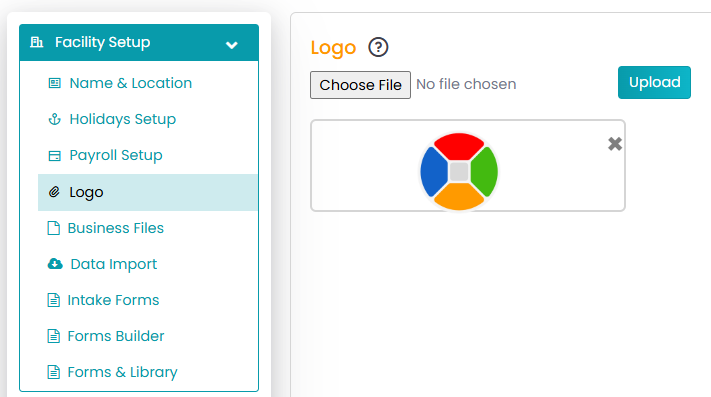Click the Facility Setup building icon
The width and height of the screenshot is (711, 397).
[36, 42]
